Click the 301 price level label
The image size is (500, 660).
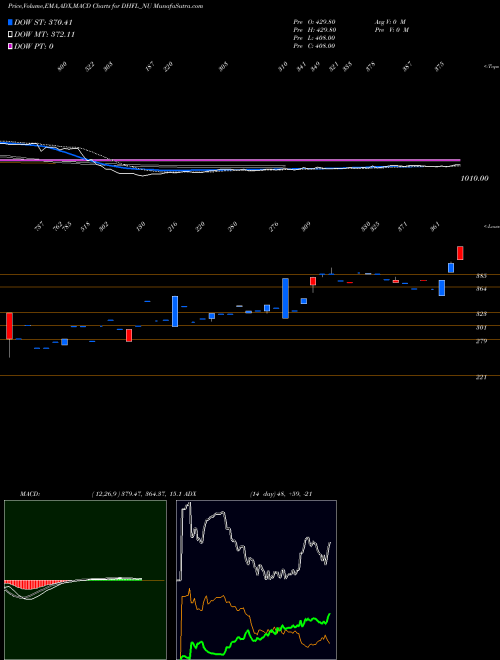click(x=481, y=327)
